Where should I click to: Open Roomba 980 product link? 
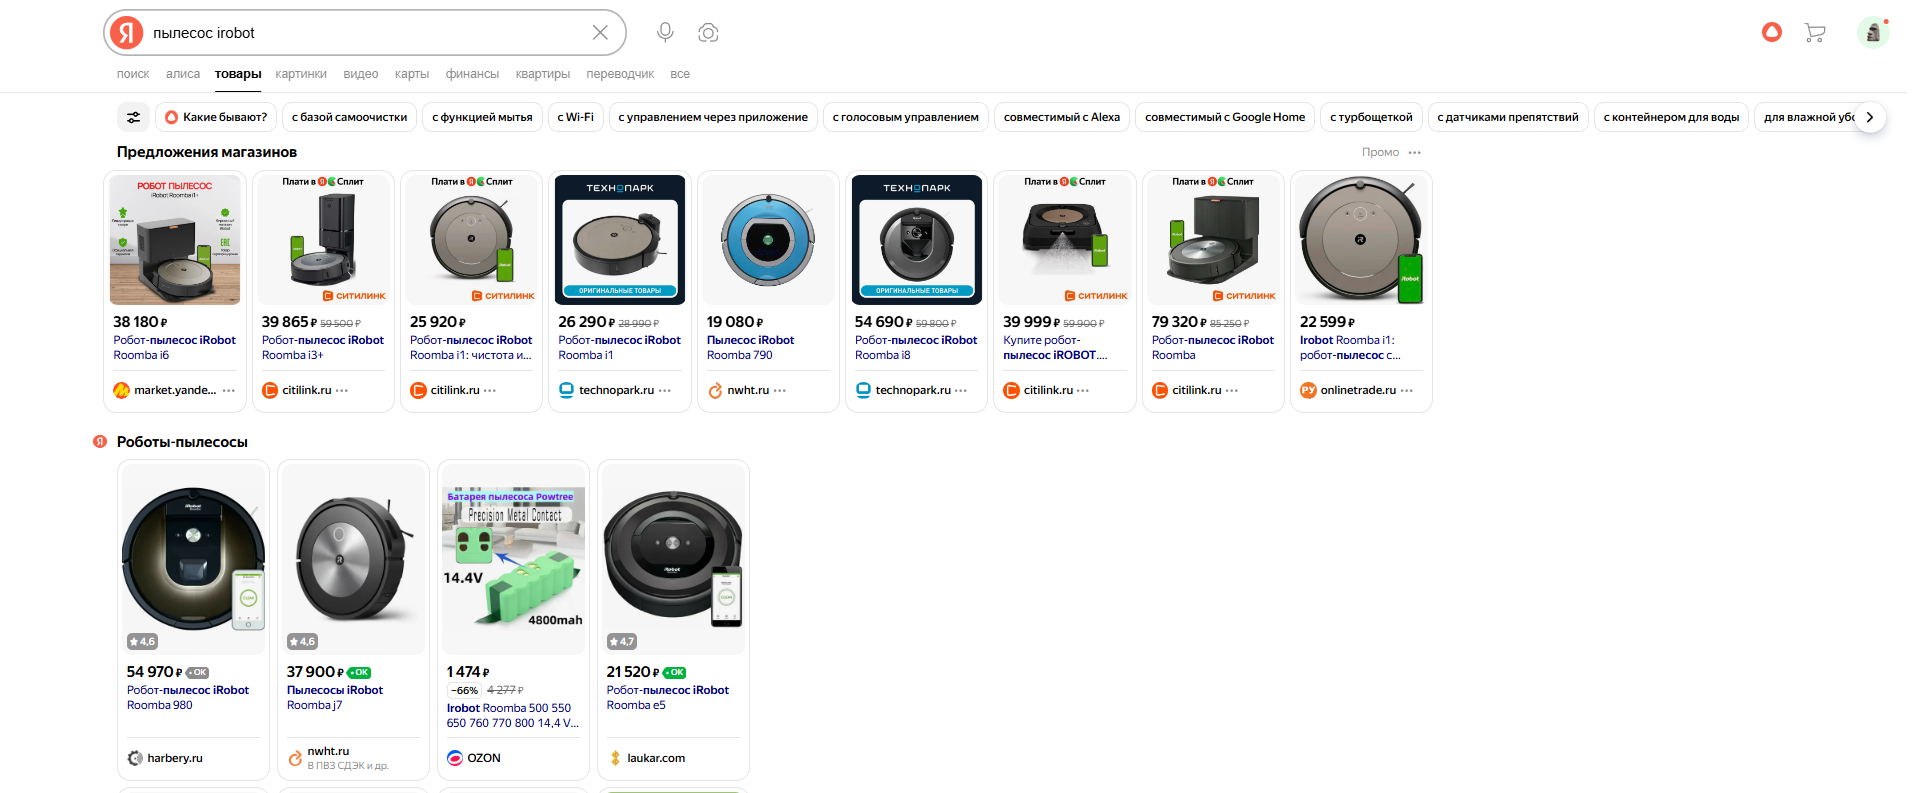click(188, 697)
